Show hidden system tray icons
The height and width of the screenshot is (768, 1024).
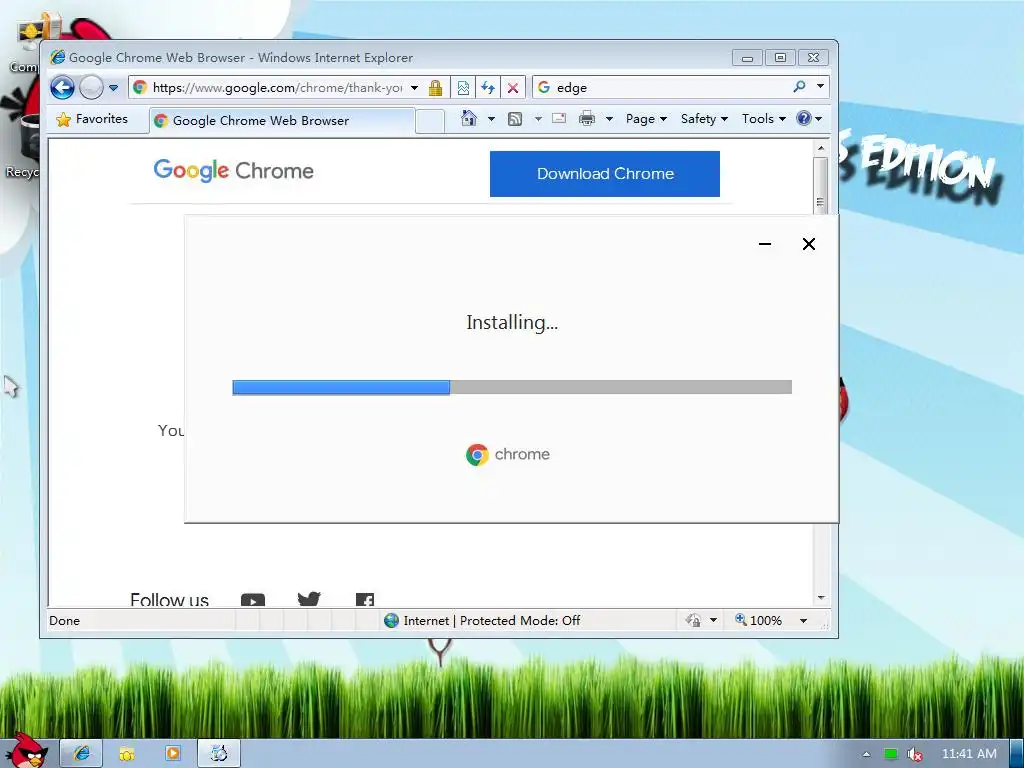click(x=866, y=754)
